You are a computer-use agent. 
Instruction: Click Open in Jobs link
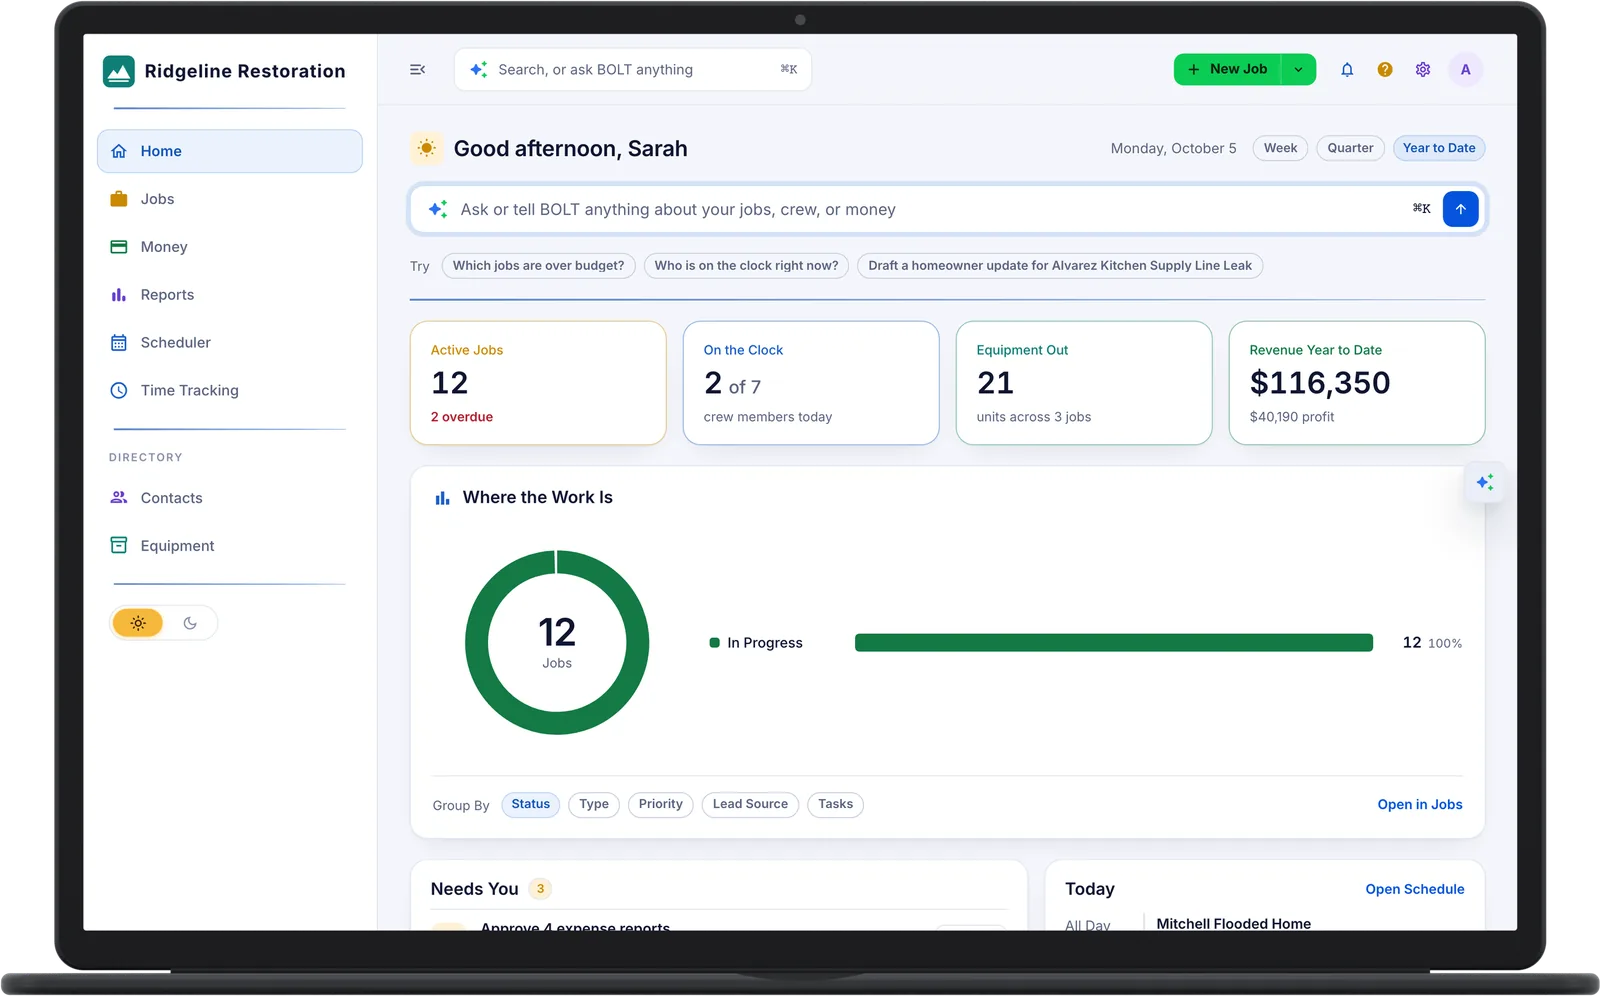(x=1420, y=805)
